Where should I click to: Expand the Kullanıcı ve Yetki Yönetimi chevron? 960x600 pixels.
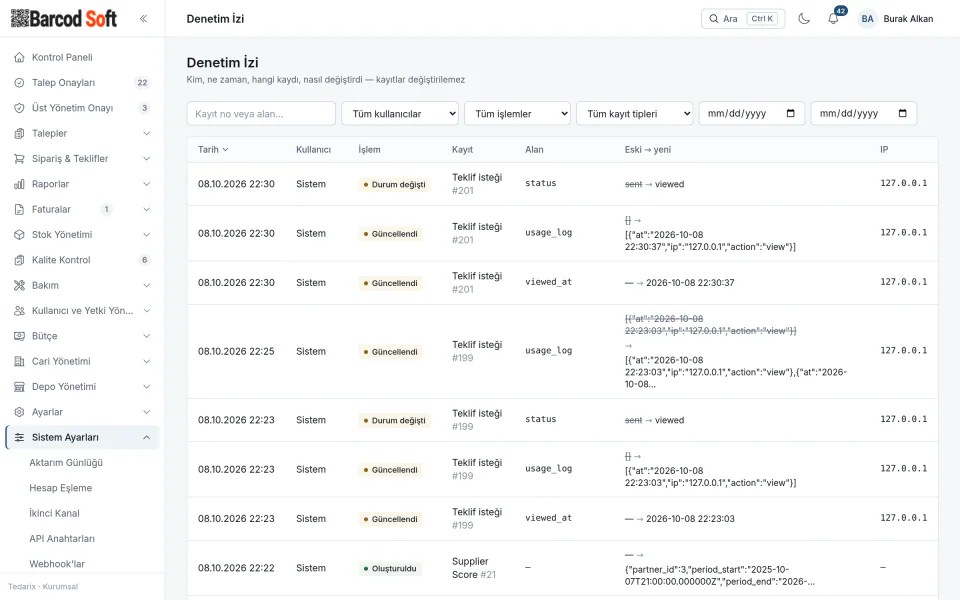(x=147, y=310)
